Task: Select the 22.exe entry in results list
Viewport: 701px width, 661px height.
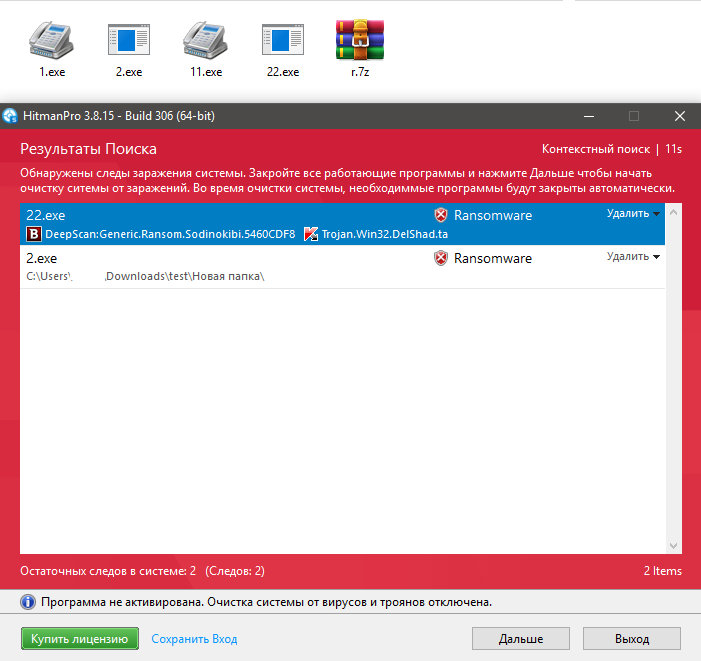Action: click(342, 224)
